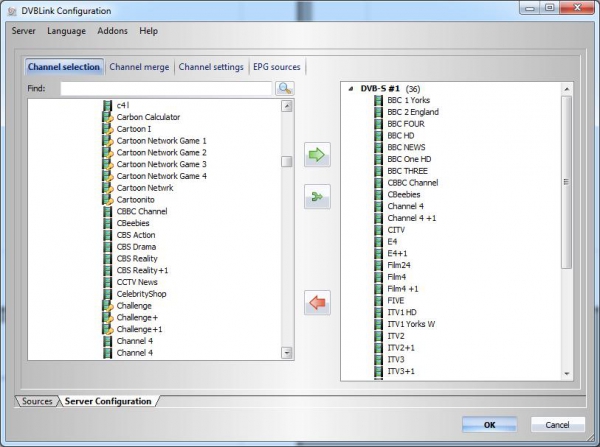Click the left channel list scrollbar thumb
The height and width of the screenshot is (447, 600).
tap(287, 162)
